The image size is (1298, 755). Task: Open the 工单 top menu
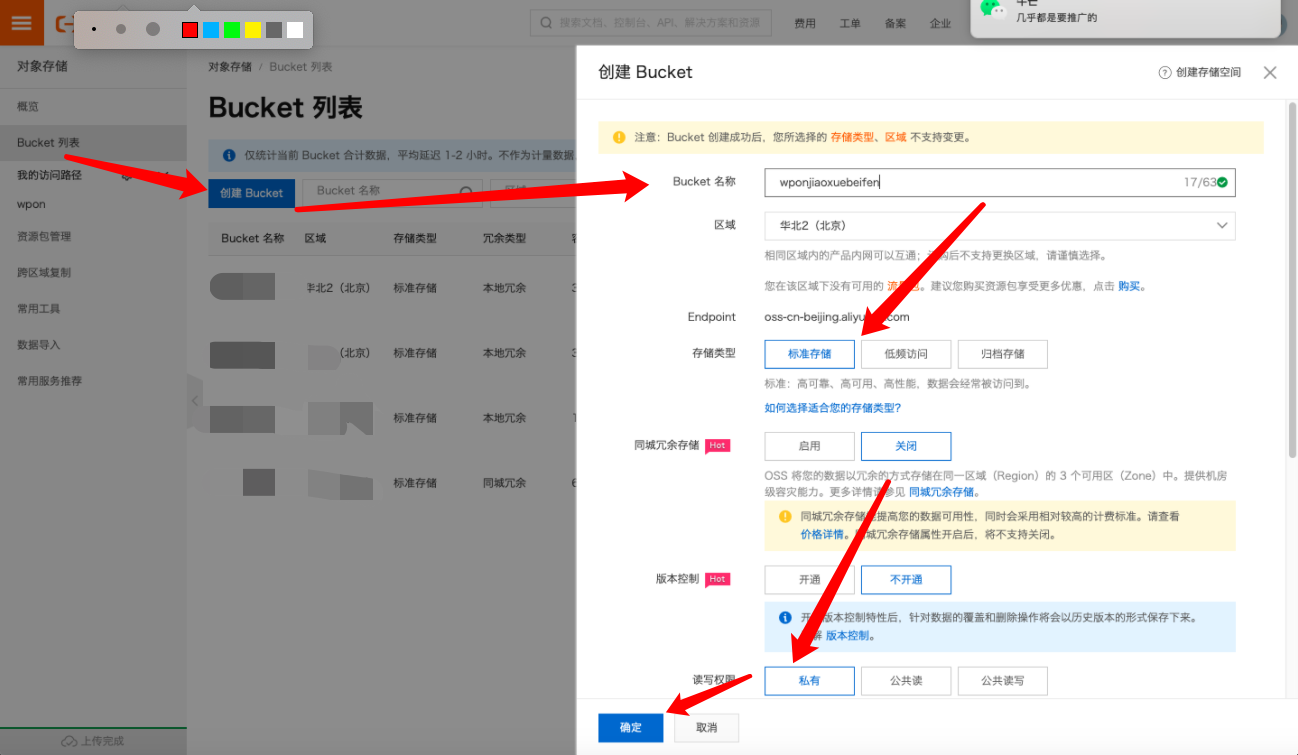850,23
